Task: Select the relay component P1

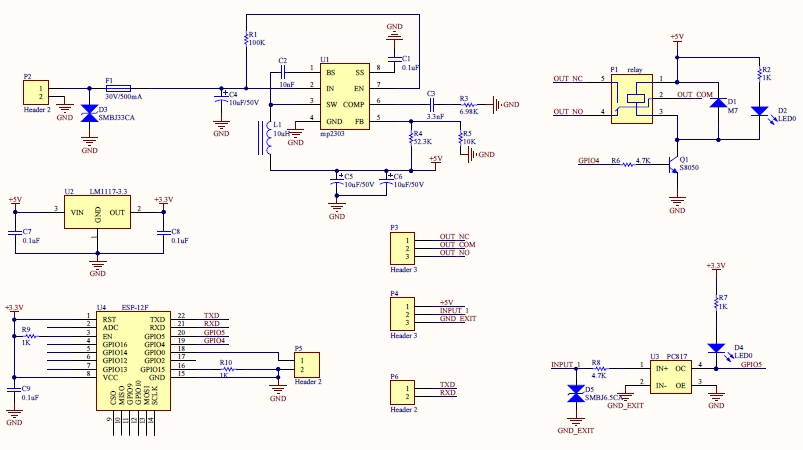Action: tap(634, 96)
